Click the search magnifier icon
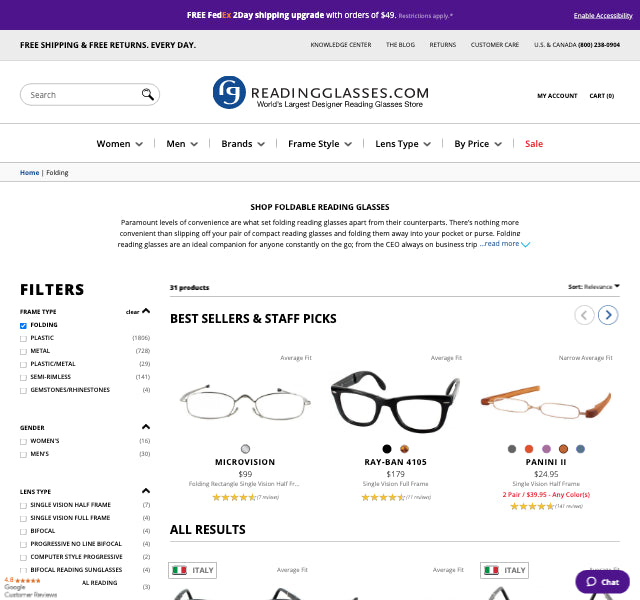The image size is (640, 600). pos(148,94)
